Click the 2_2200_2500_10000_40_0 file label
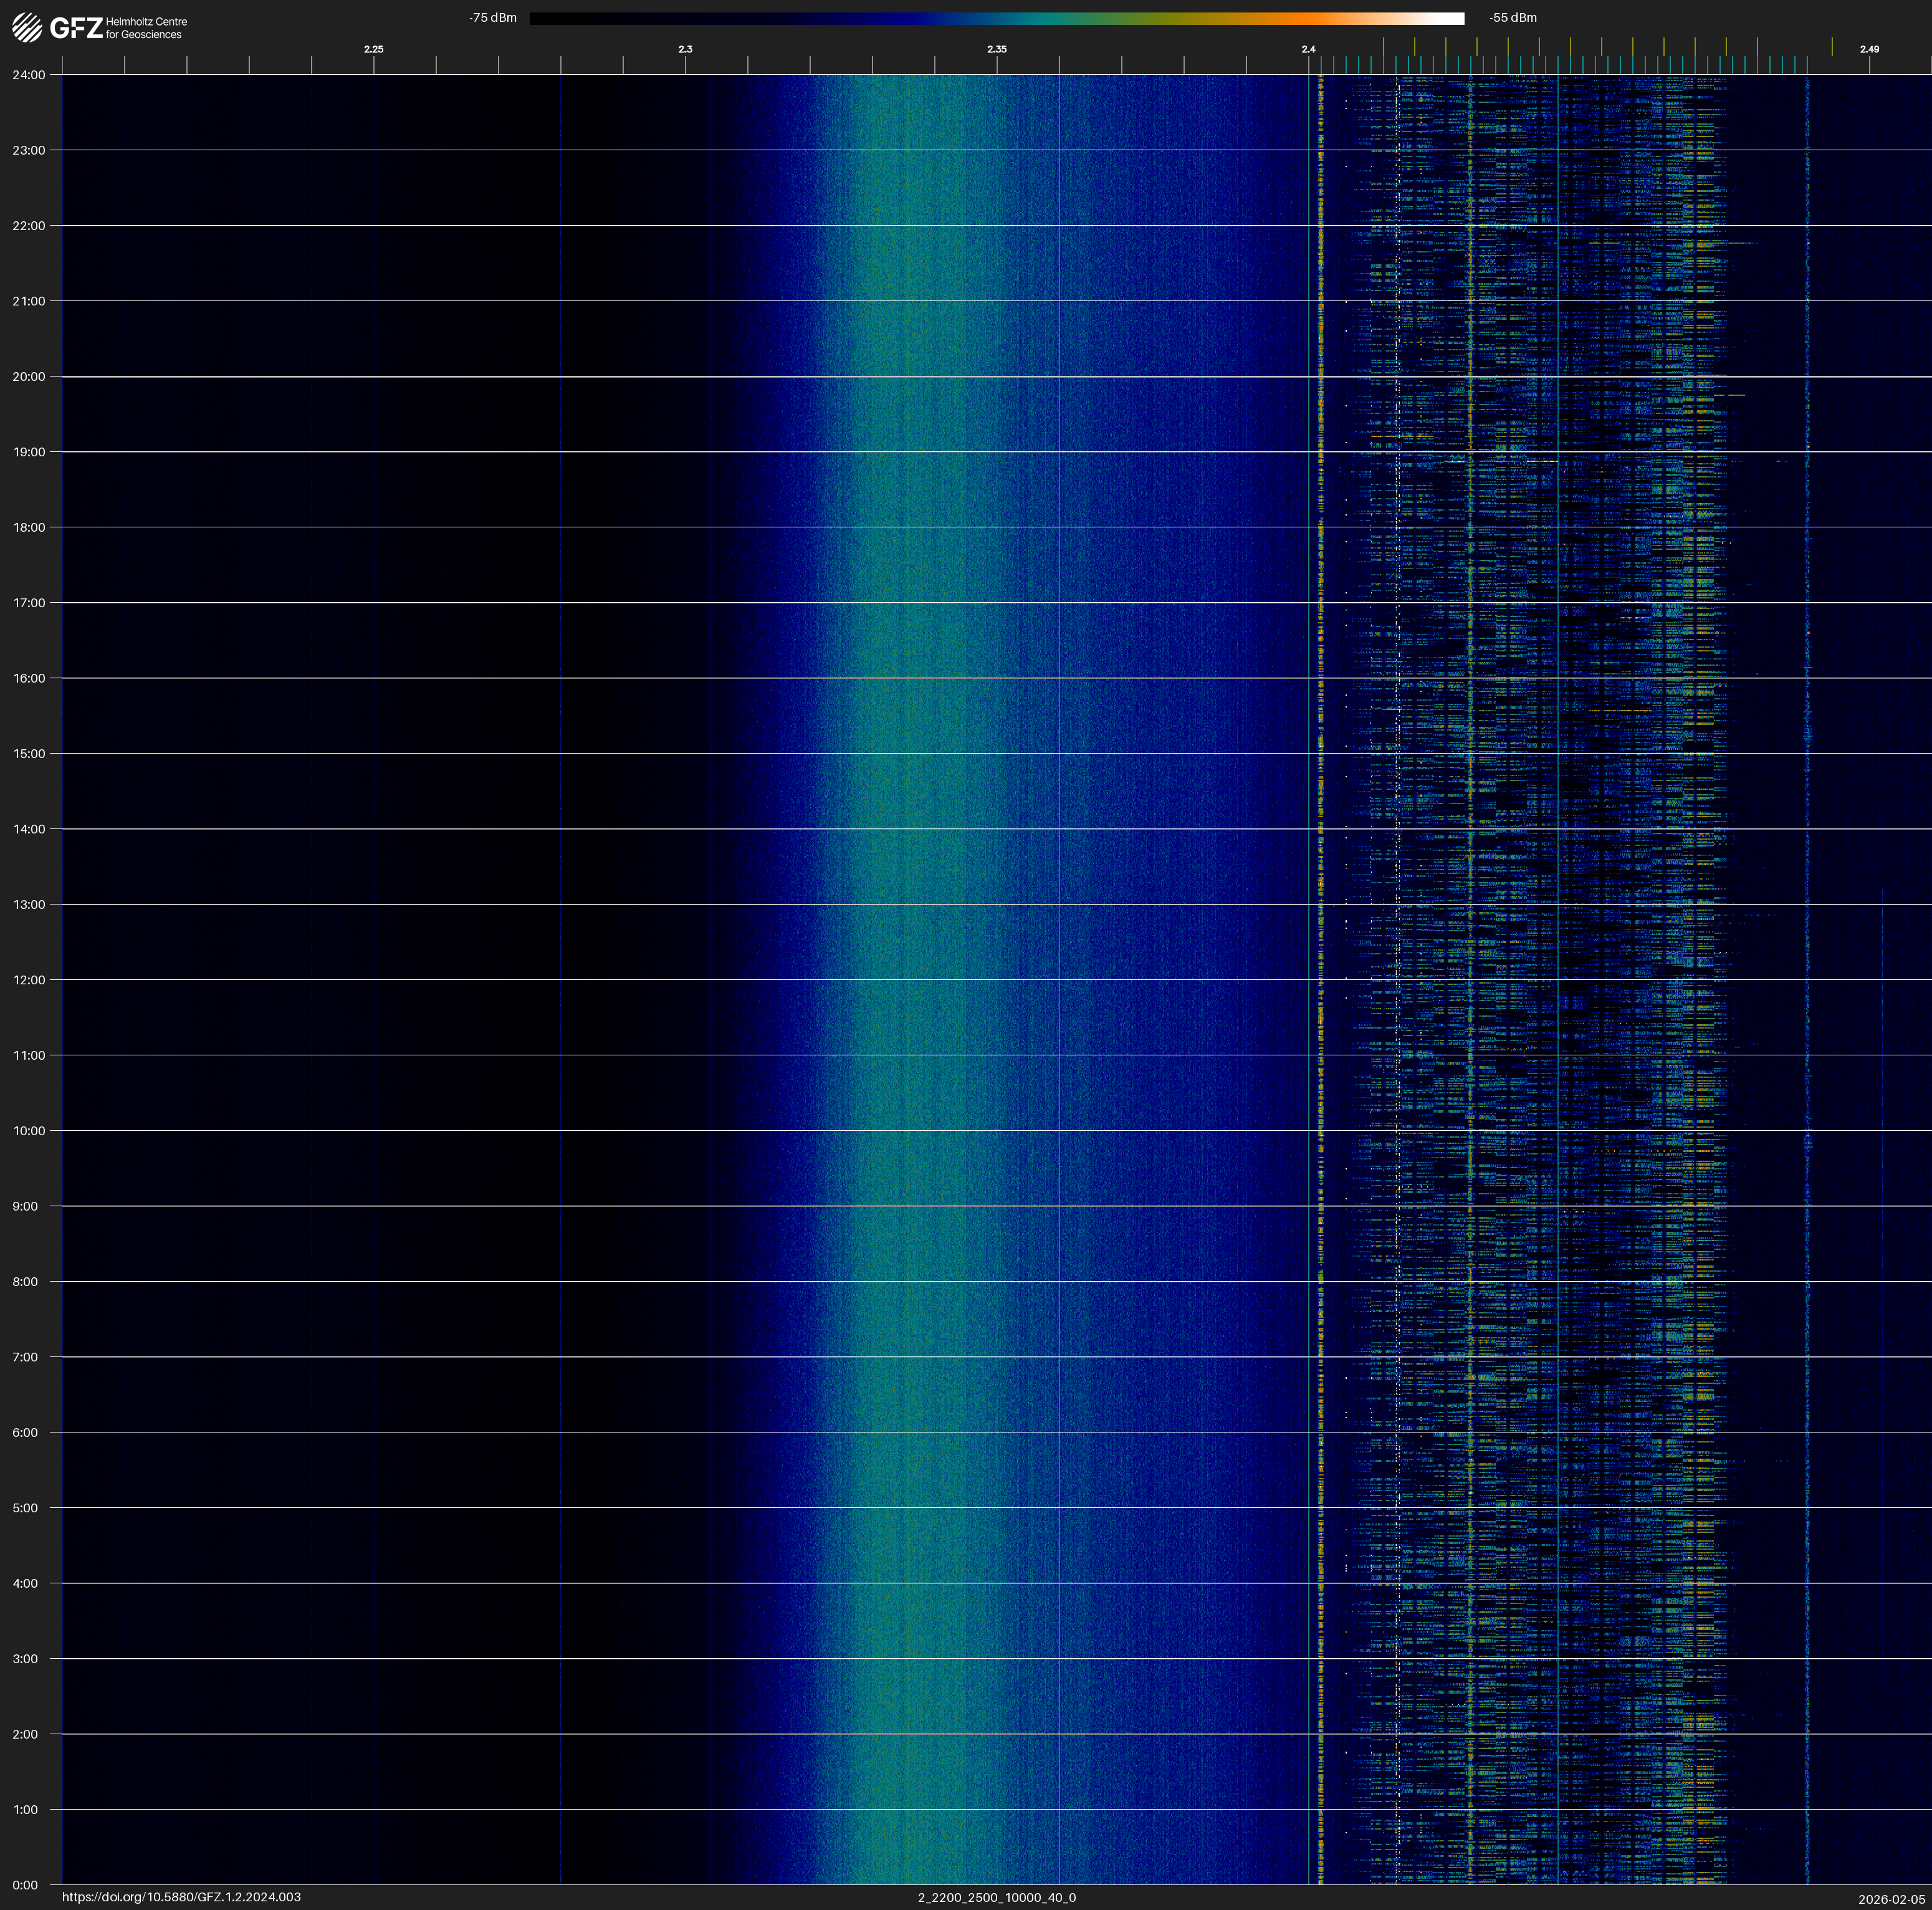 click(x=996, y=1897)
